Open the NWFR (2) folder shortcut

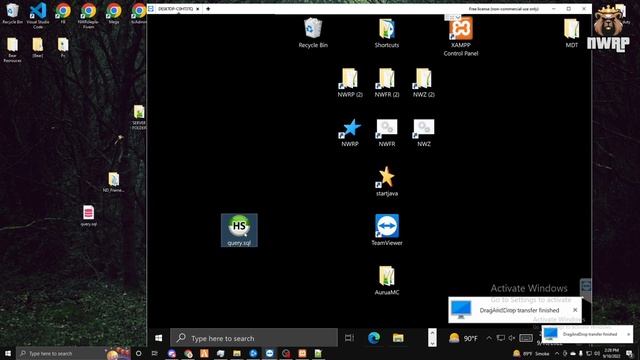(387, 83)
